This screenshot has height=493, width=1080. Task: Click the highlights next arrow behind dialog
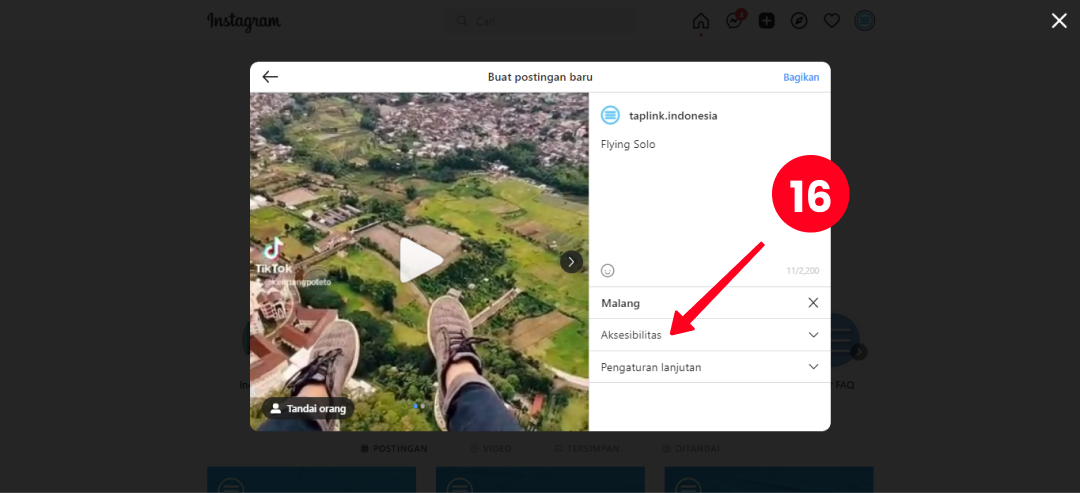(x=859, y=352)
